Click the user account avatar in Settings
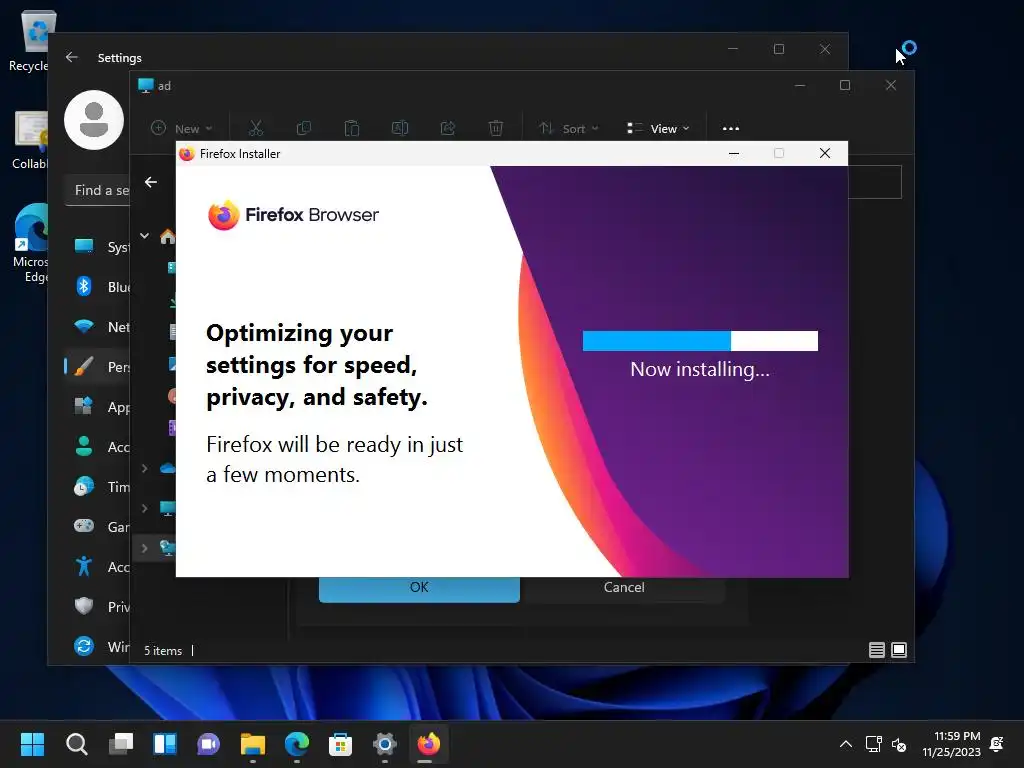The height and width of the screenshot is (768, 1024). pos(94,120)
